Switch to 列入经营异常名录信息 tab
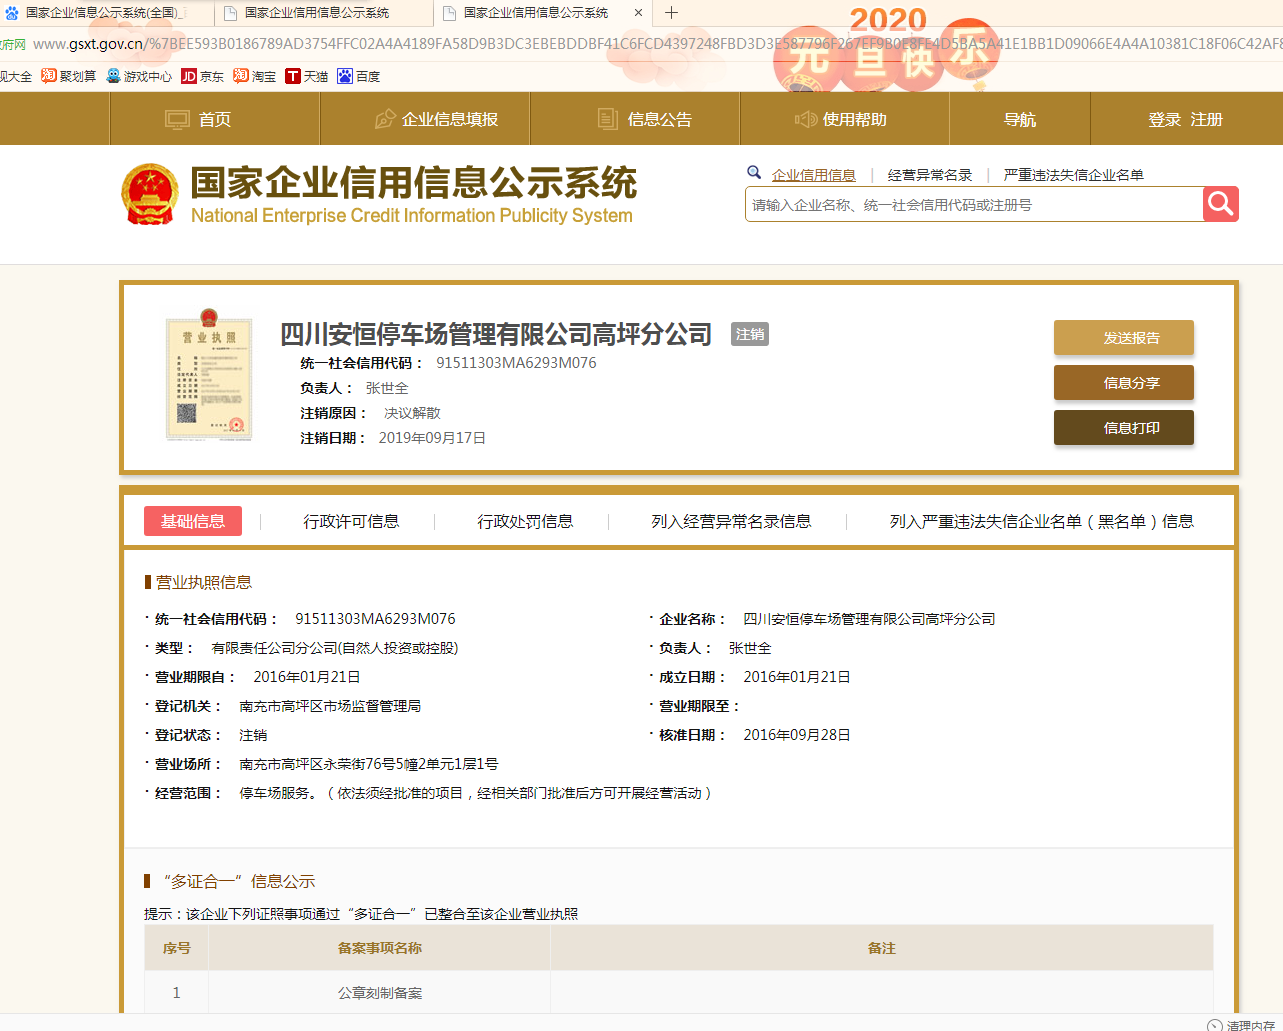Viewport: 1283px width, 1031px height. pos(731,521)
